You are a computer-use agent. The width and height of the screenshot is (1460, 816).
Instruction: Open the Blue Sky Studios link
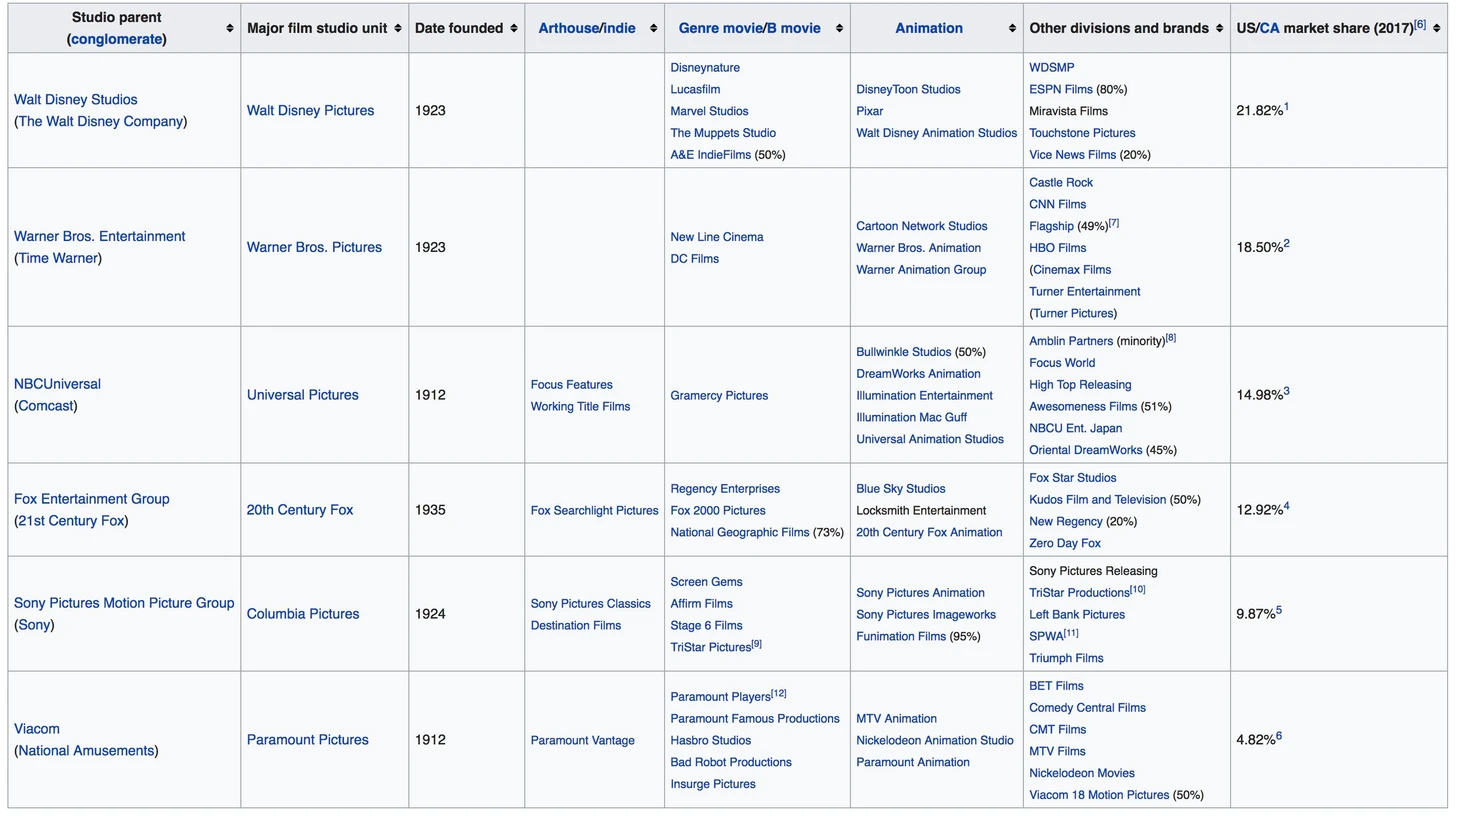900,489
